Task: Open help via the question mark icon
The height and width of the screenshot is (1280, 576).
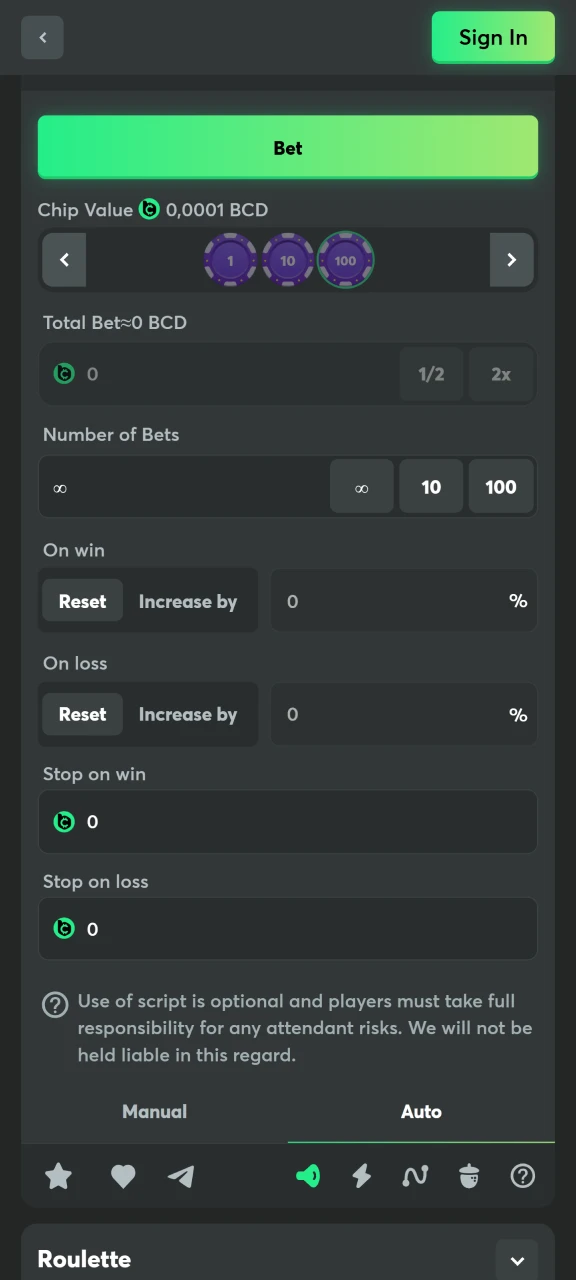Action: point(522,1176)
